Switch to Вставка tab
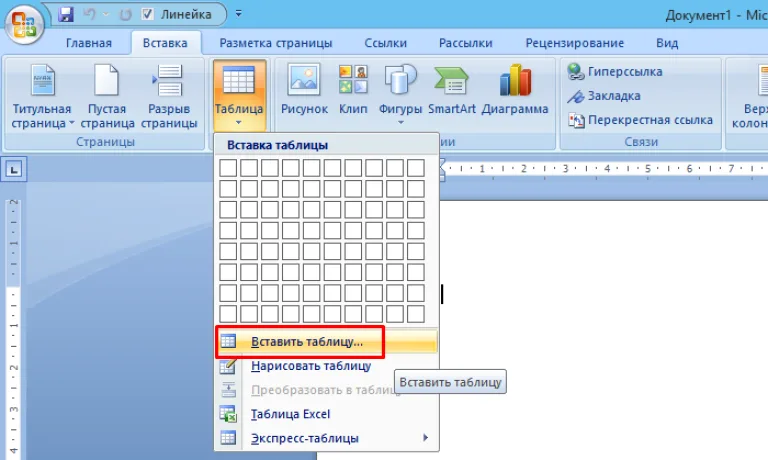The image size is (768, 460). click(x=165, y=43)
